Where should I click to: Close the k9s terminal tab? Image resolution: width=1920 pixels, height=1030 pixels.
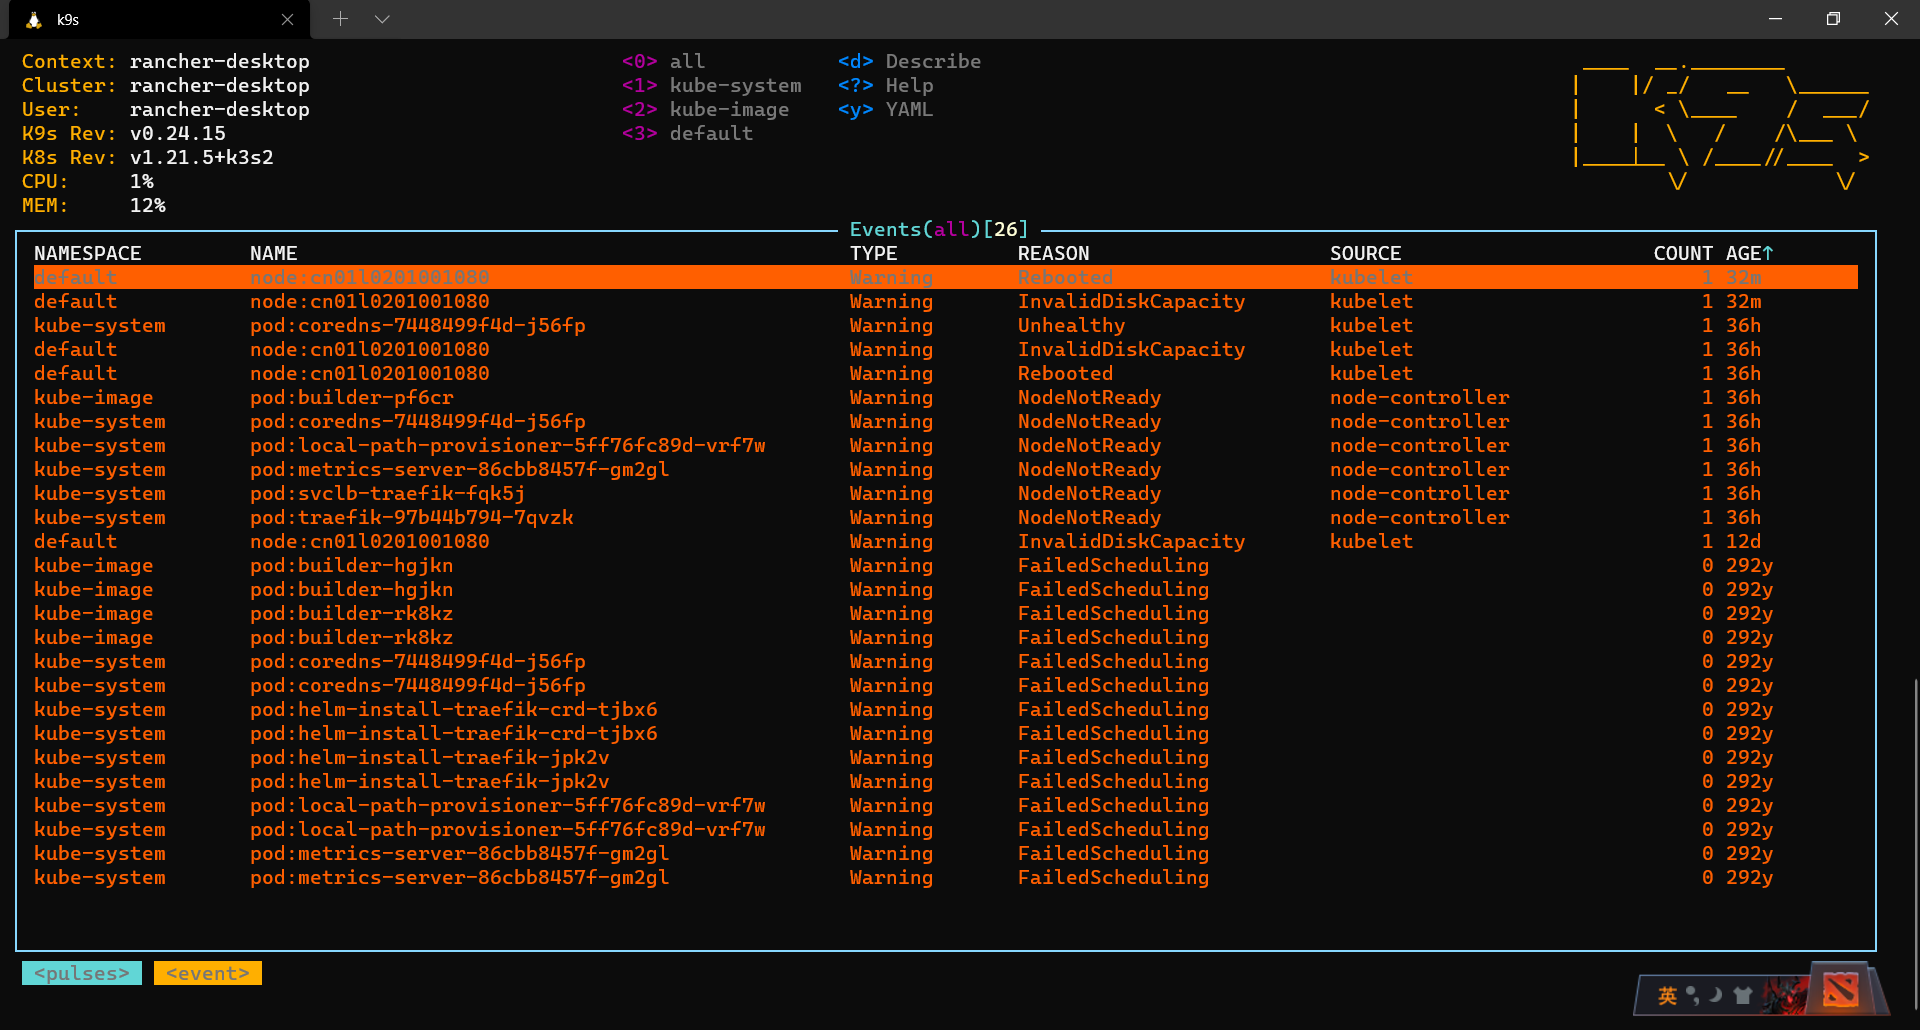tap(287, 20)
